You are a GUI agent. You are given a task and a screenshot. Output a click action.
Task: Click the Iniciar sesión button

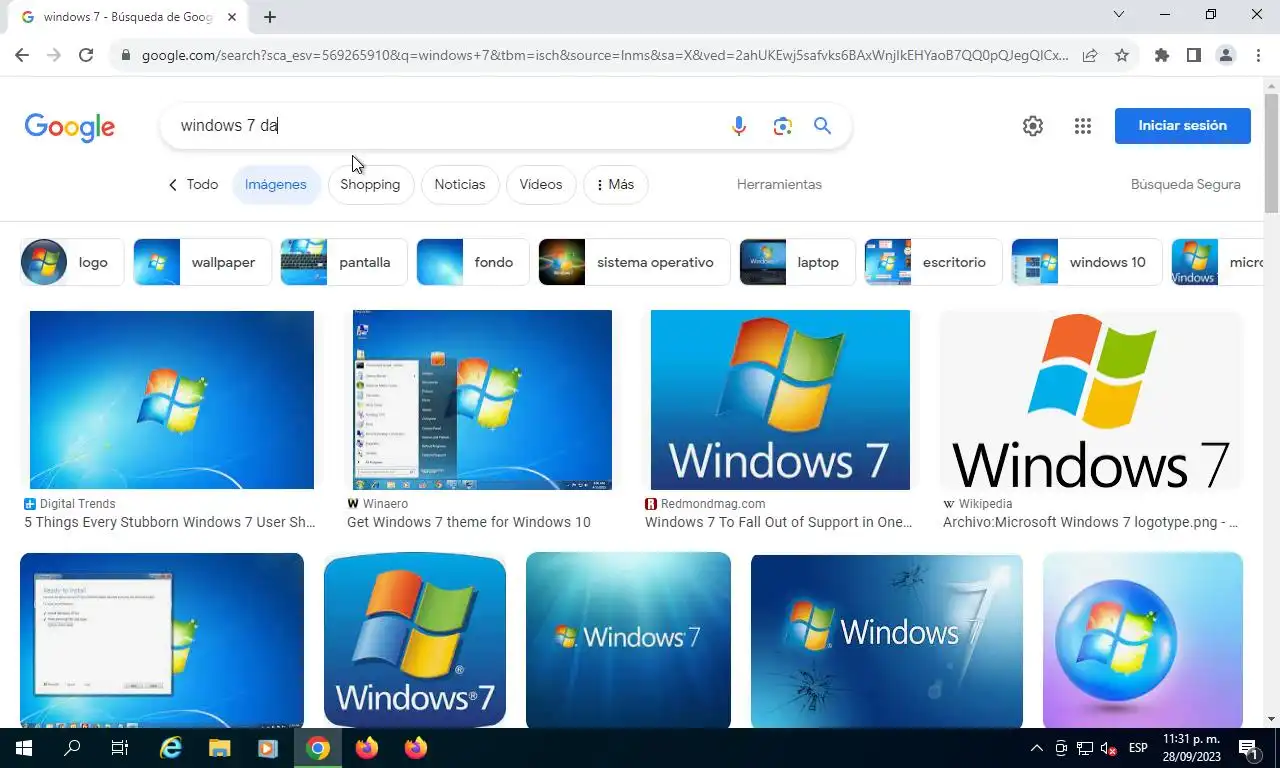click(1183, 126)
